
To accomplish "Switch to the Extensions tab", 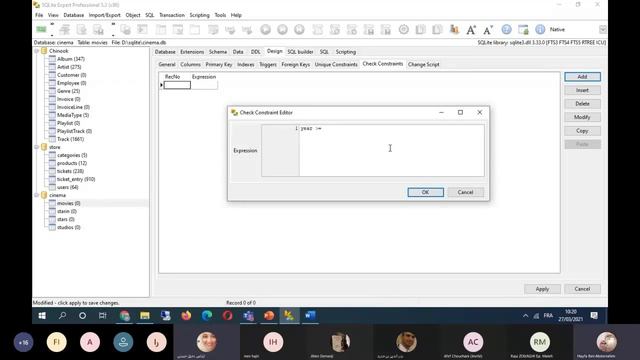I will click(192, 52).
